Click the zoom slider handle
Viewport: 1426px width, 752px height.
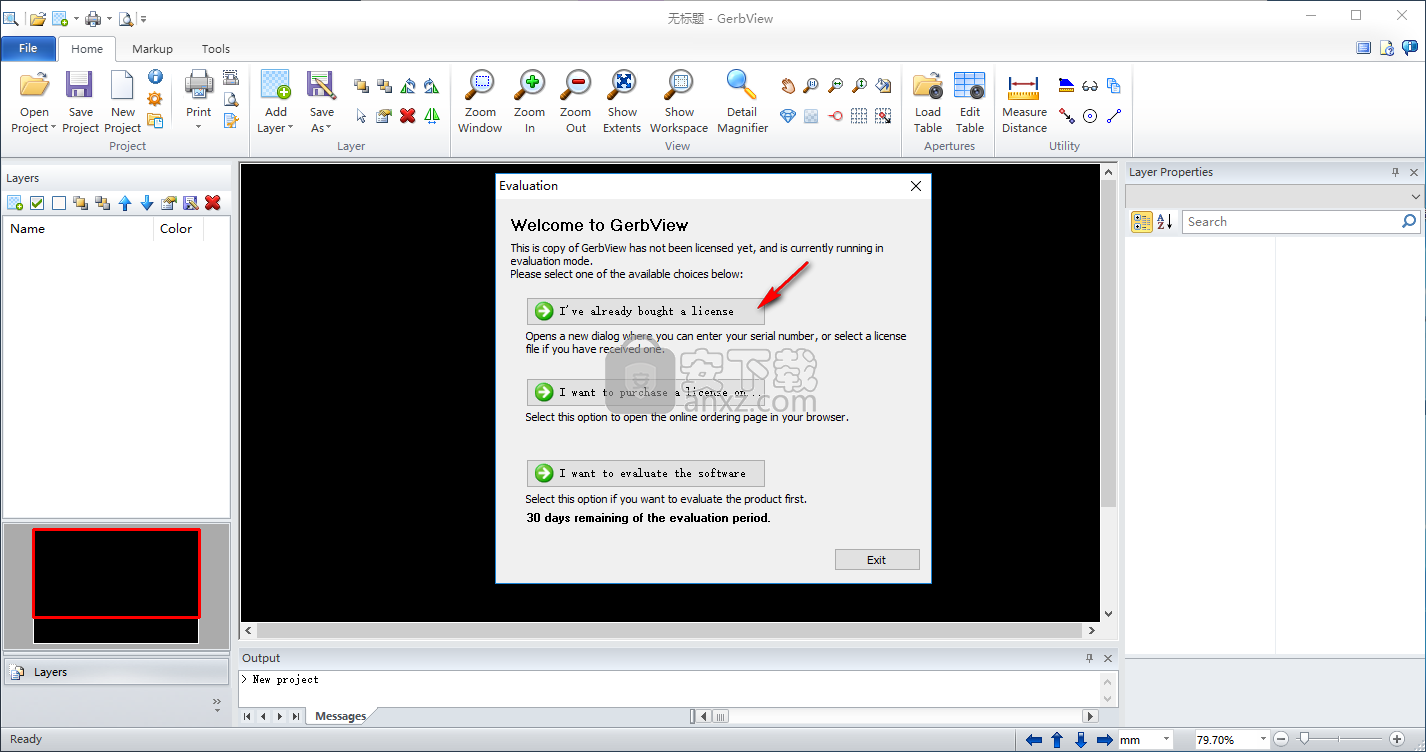click(x=1303, y=739)
